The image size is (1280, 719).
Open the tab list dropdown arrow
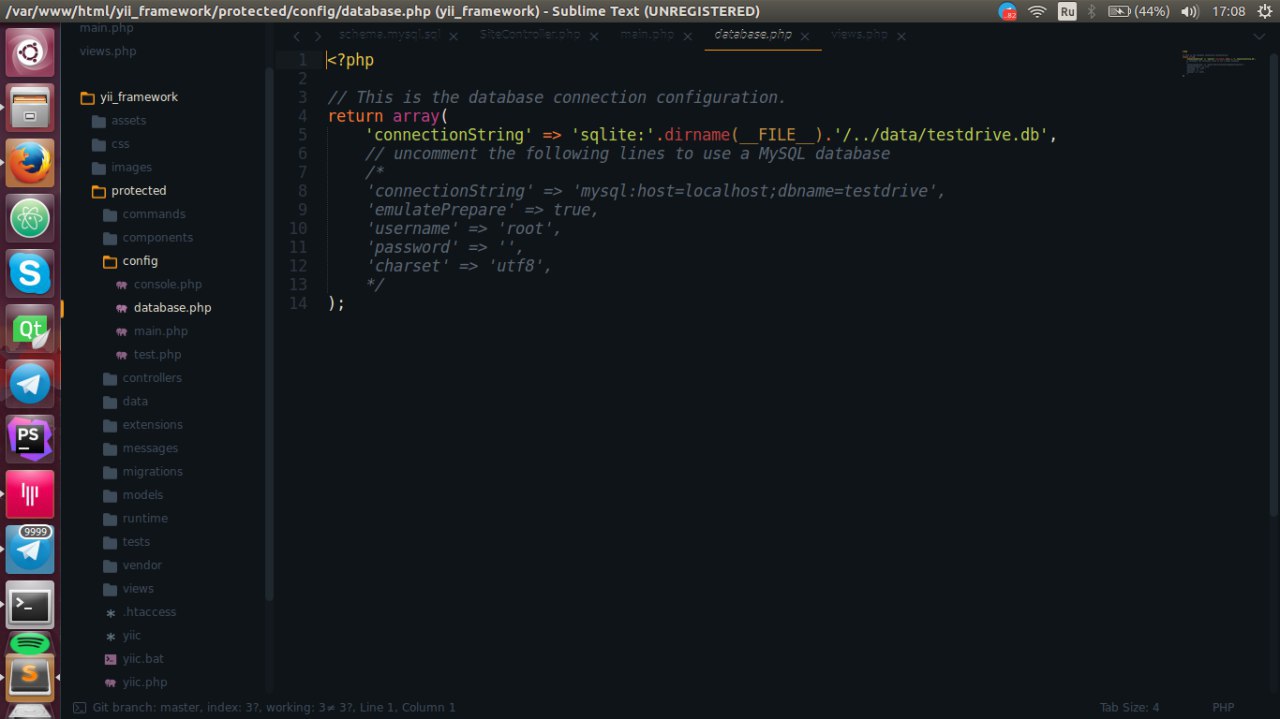[1259, 36]
